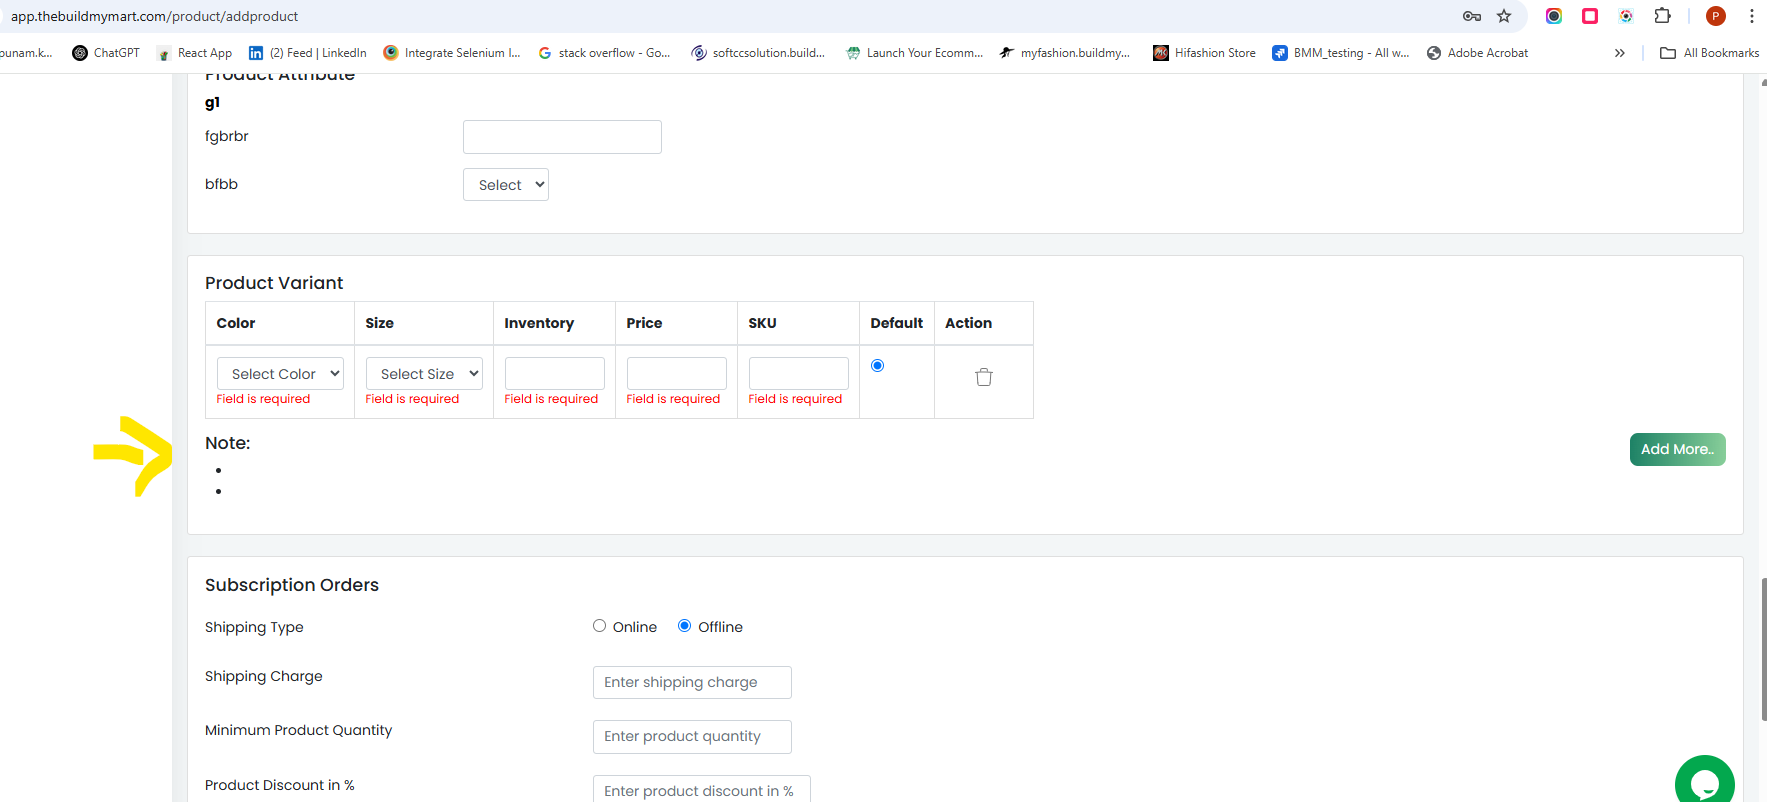The width and height of the screenshot is (1767, 802).
Task: Open the React App bookmark
Action: [194, 53]
